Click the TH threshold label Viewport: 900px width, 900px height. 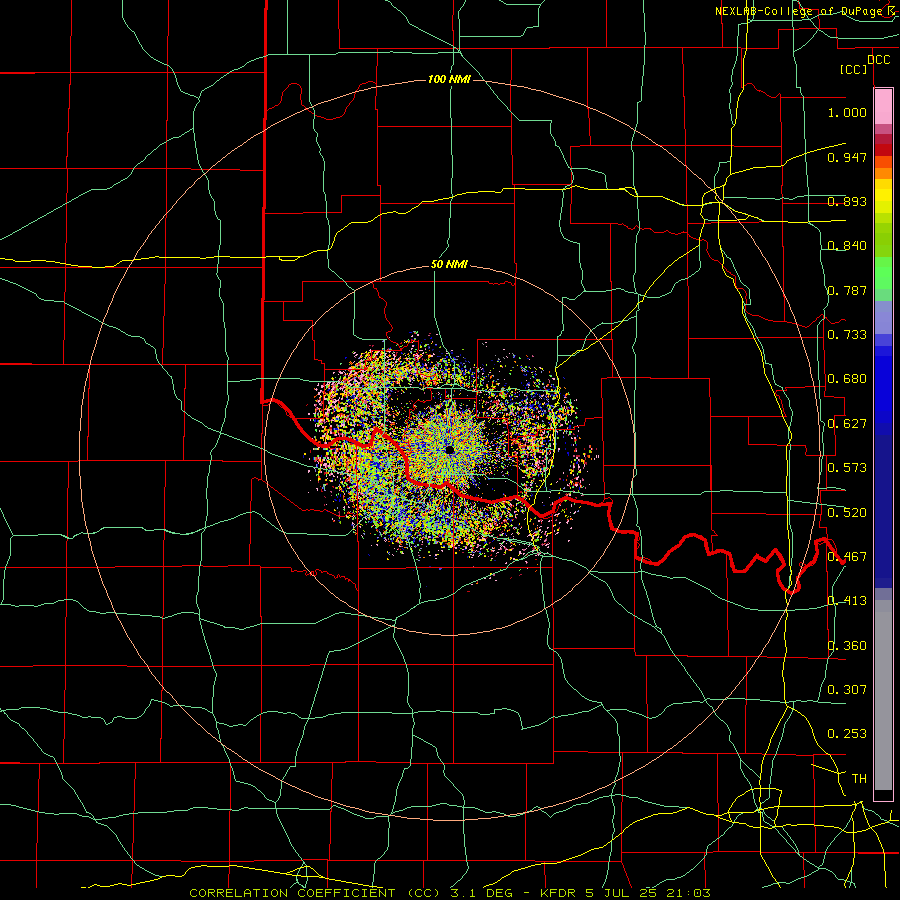click(x=859, y=779)
